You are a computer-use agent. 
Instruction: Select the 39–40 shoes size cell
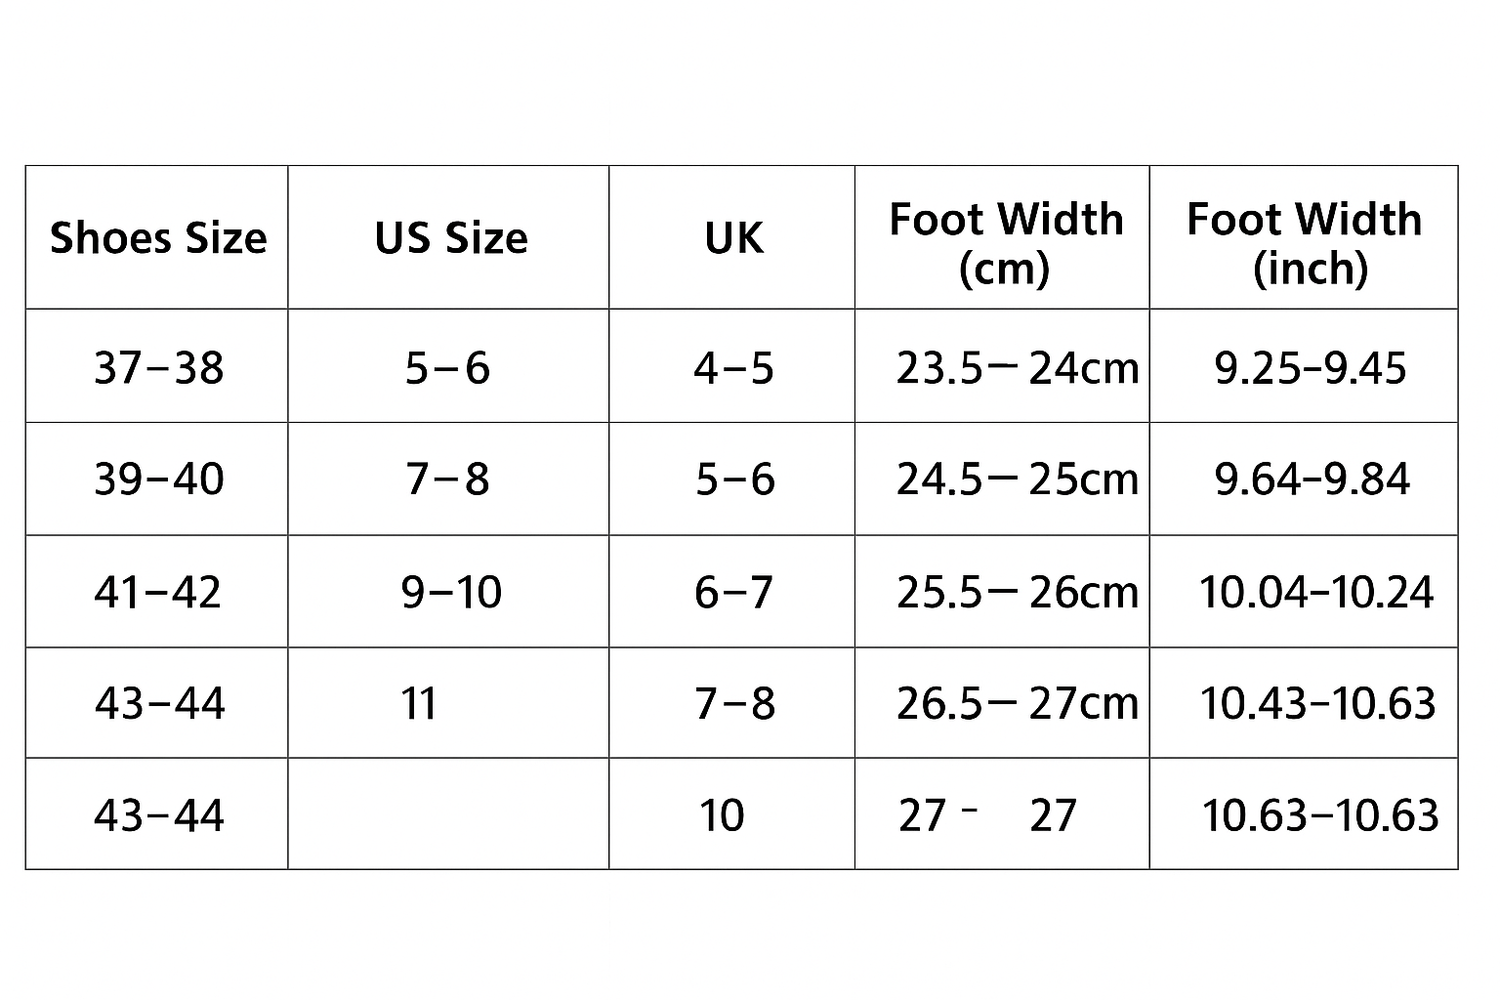coord(158,479)
